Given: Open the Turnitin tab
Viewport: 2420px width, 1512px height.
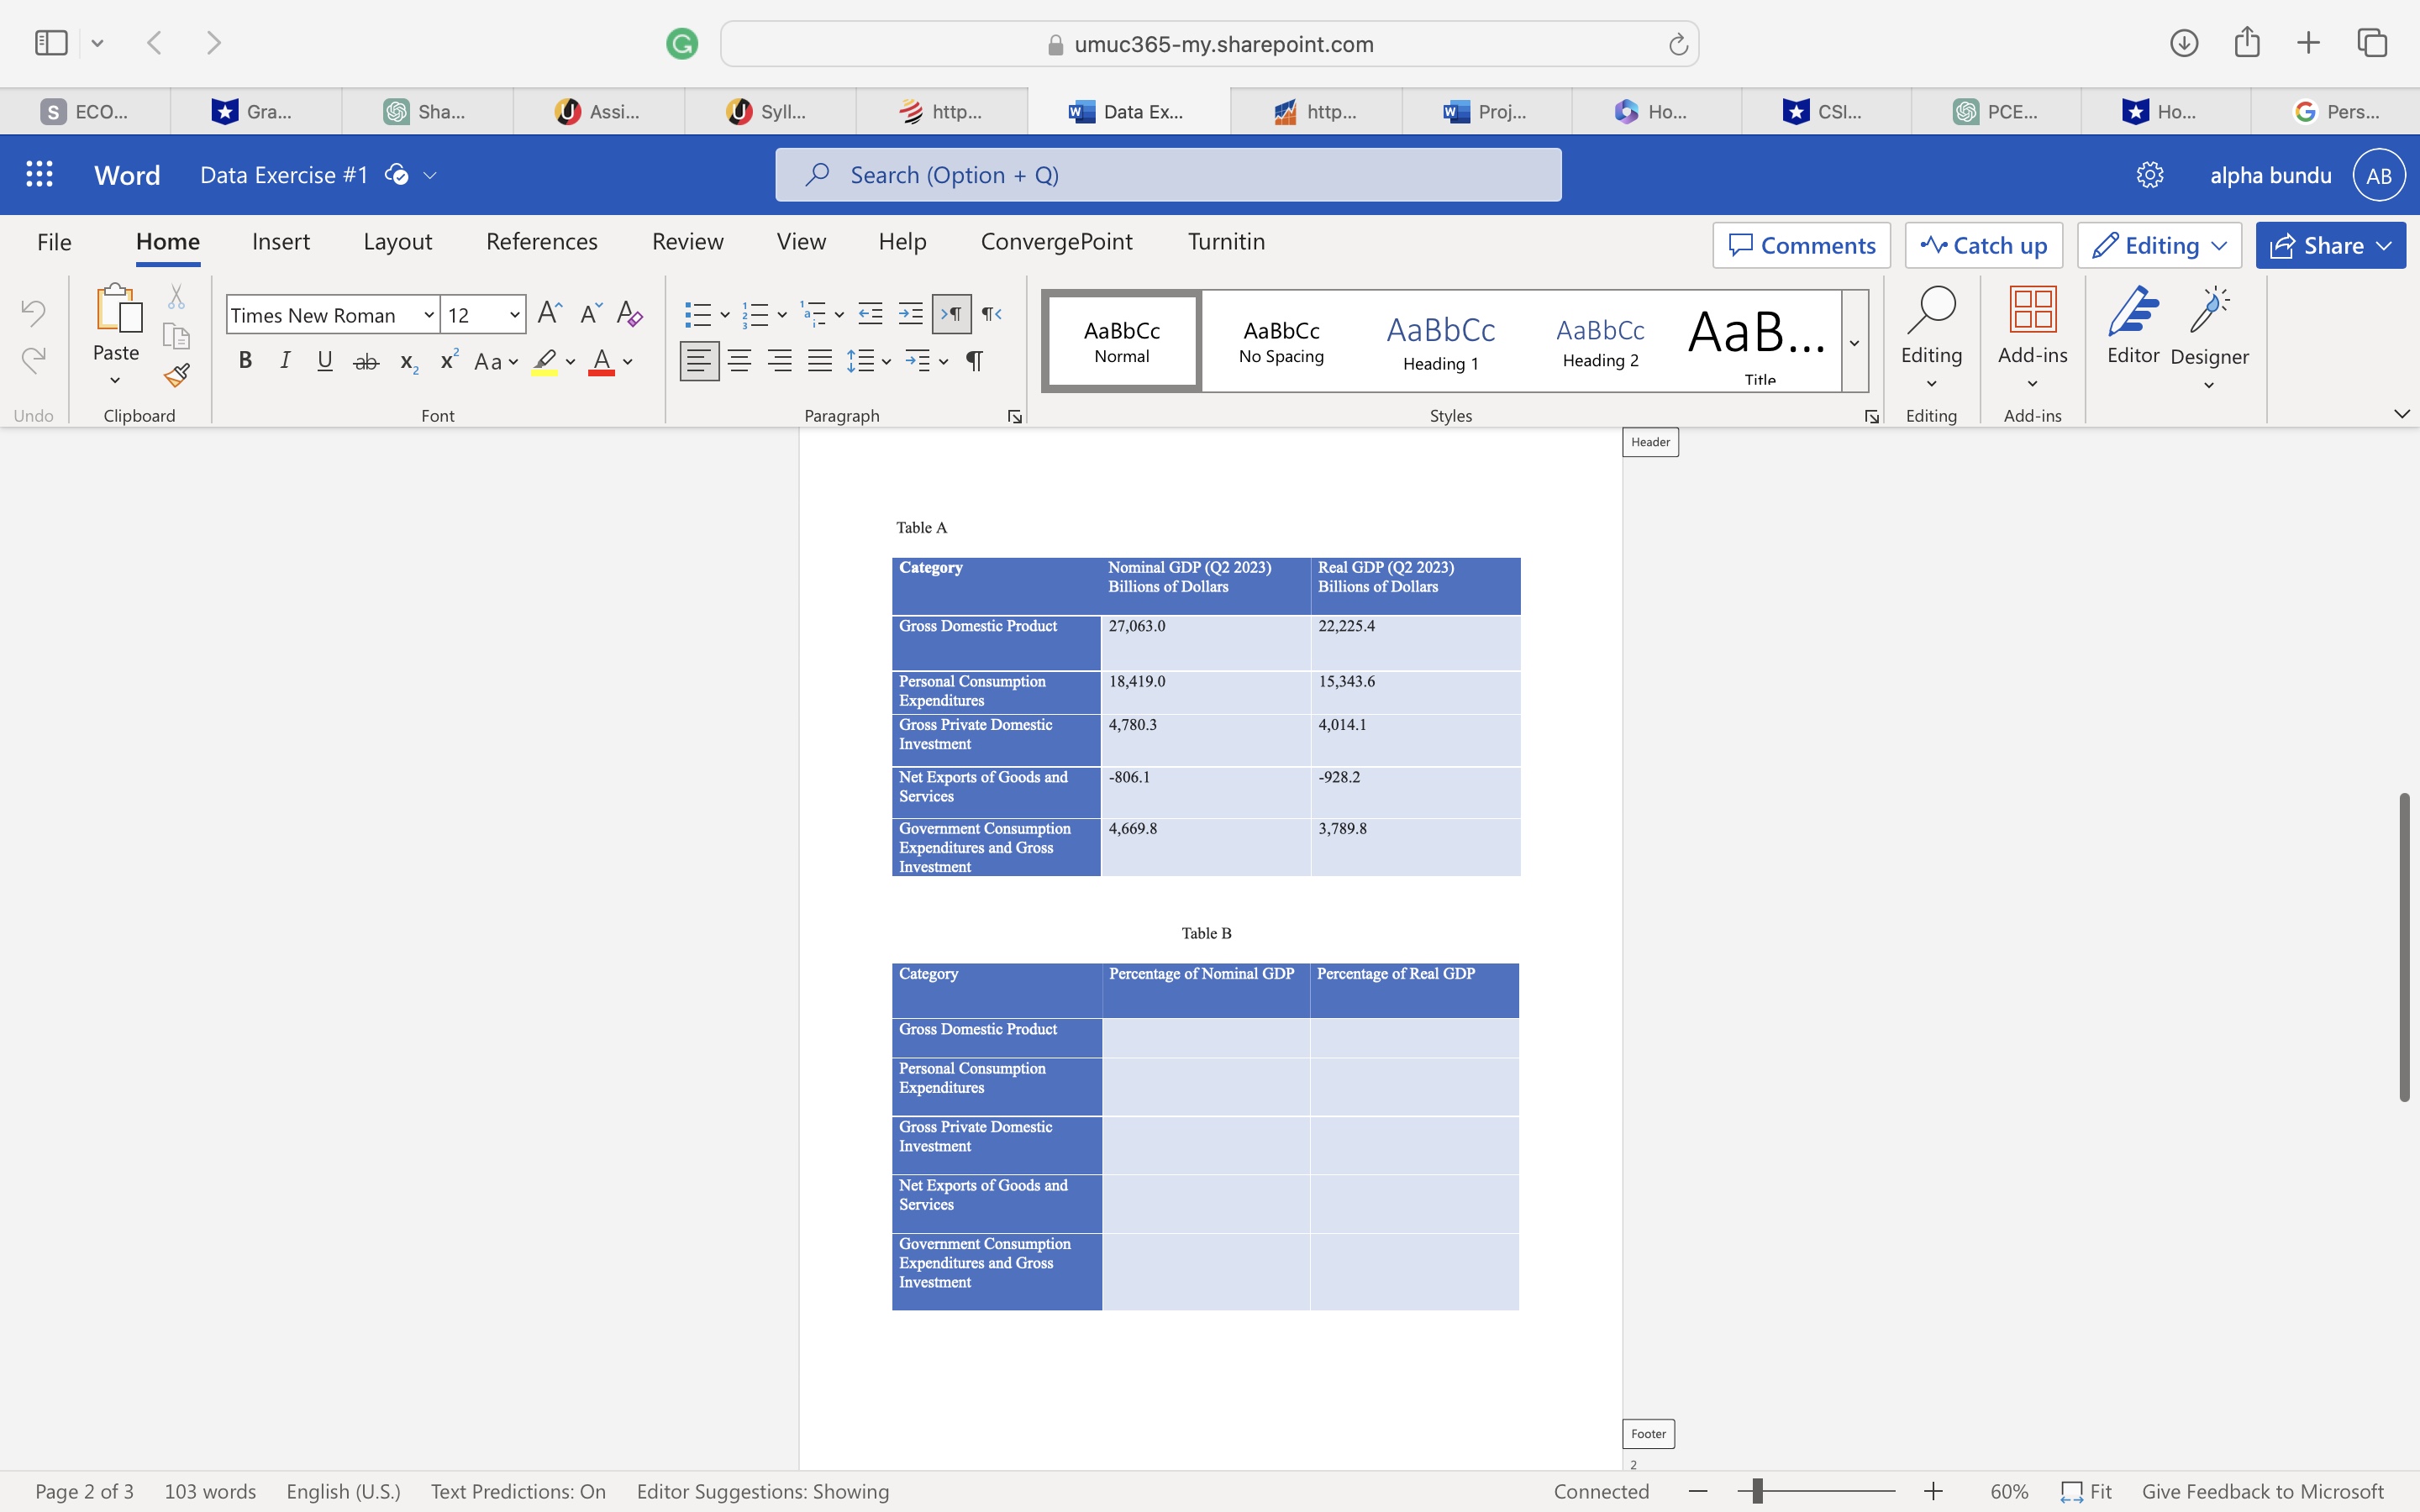Looking at the screenshot, I should click(x=1225, y=241).
